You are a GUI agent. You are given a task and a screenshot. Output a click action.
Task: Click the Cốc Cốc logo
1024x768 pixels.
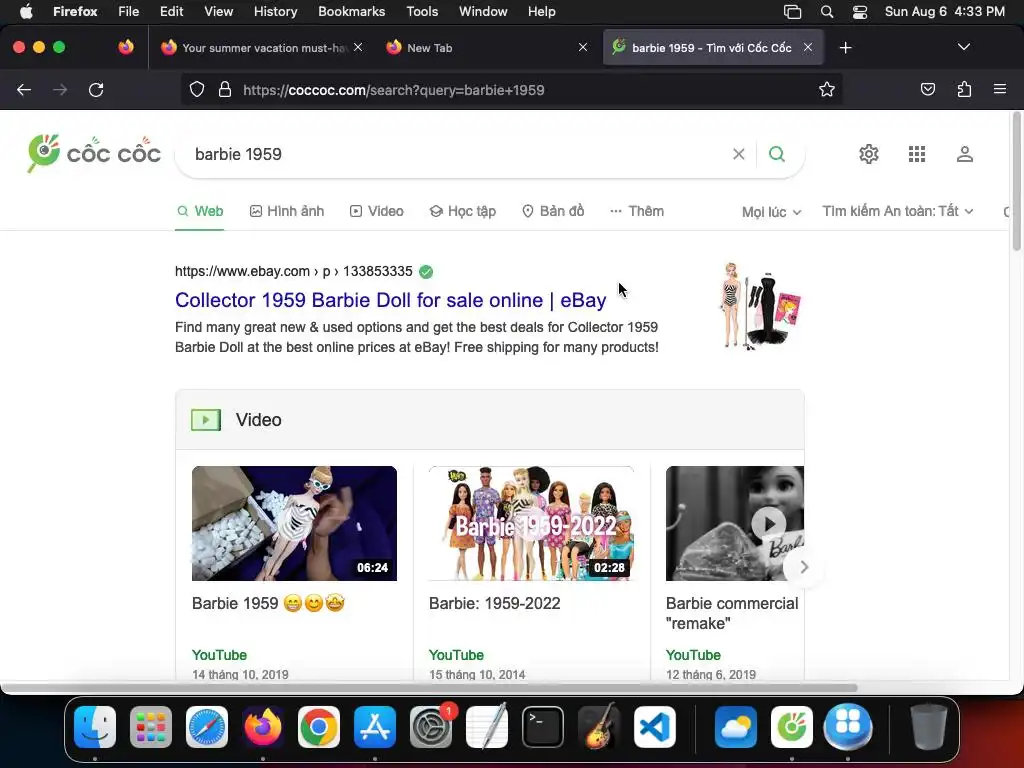[94, 153]
